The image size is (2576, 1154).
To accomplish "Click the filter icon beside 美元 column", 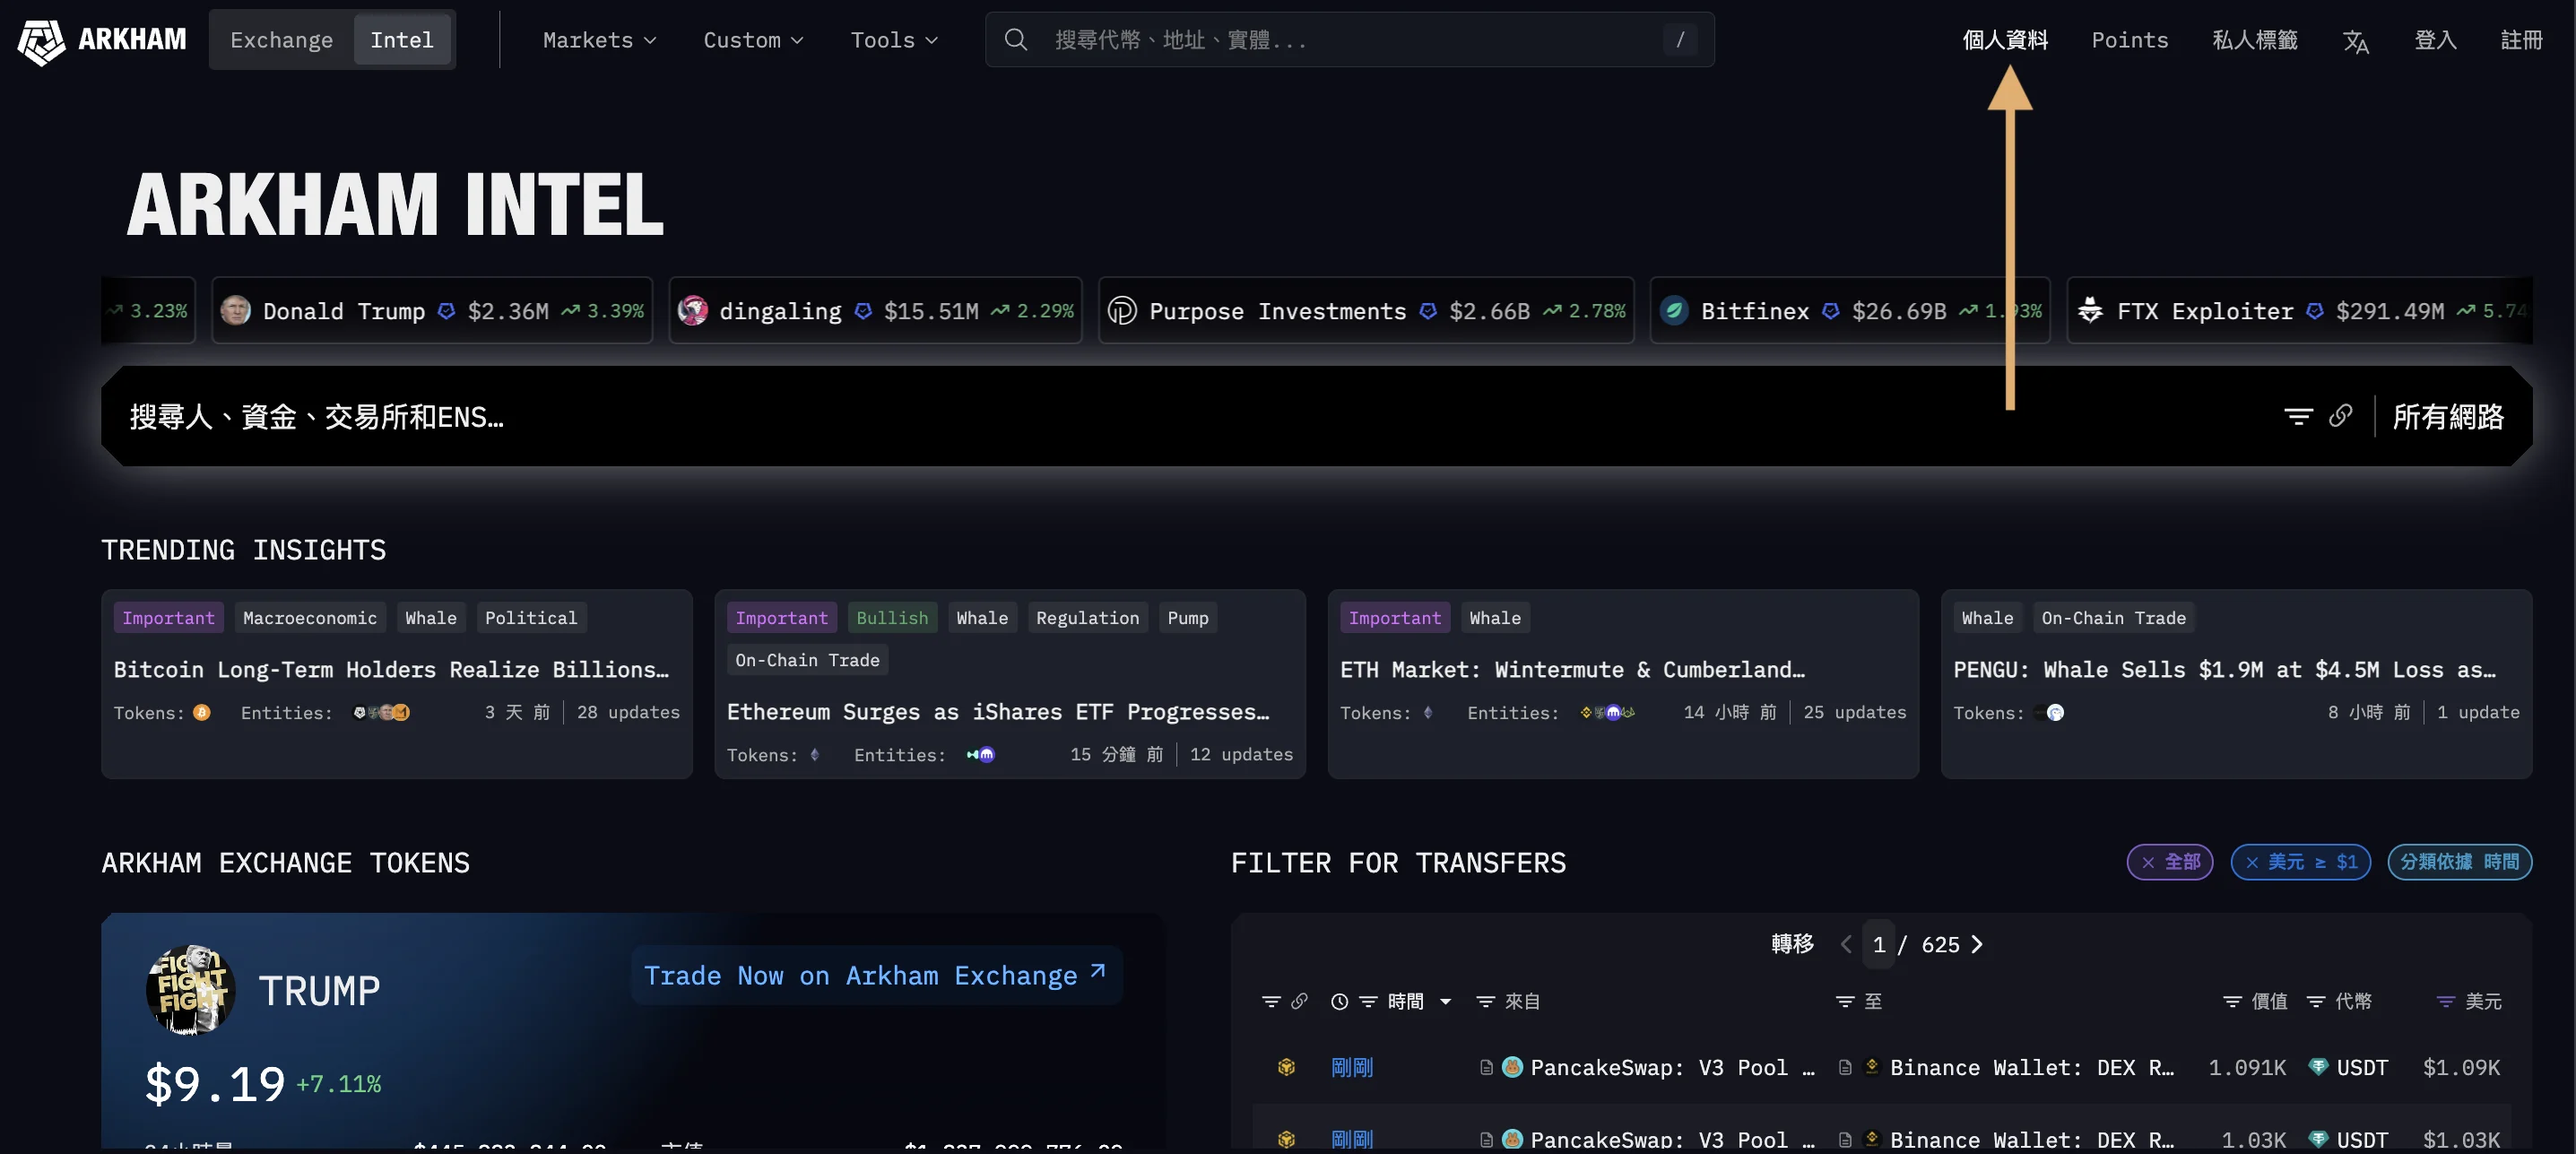I will point(2446,1001).
